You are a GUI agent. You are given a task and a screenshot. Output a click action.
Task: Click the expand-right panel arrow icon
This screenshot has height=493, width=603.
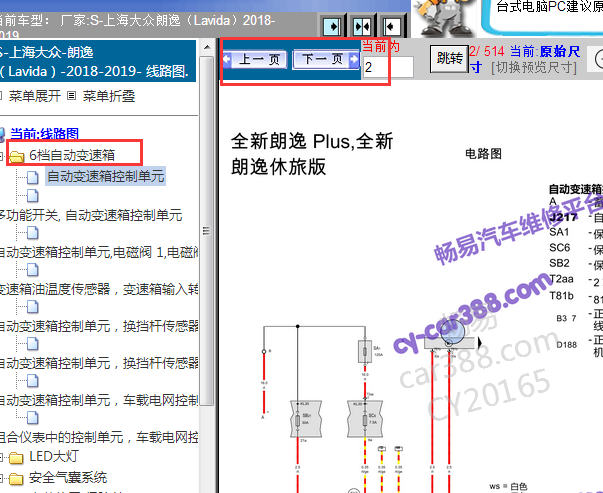pyautogui.click(x=332, y=26)
